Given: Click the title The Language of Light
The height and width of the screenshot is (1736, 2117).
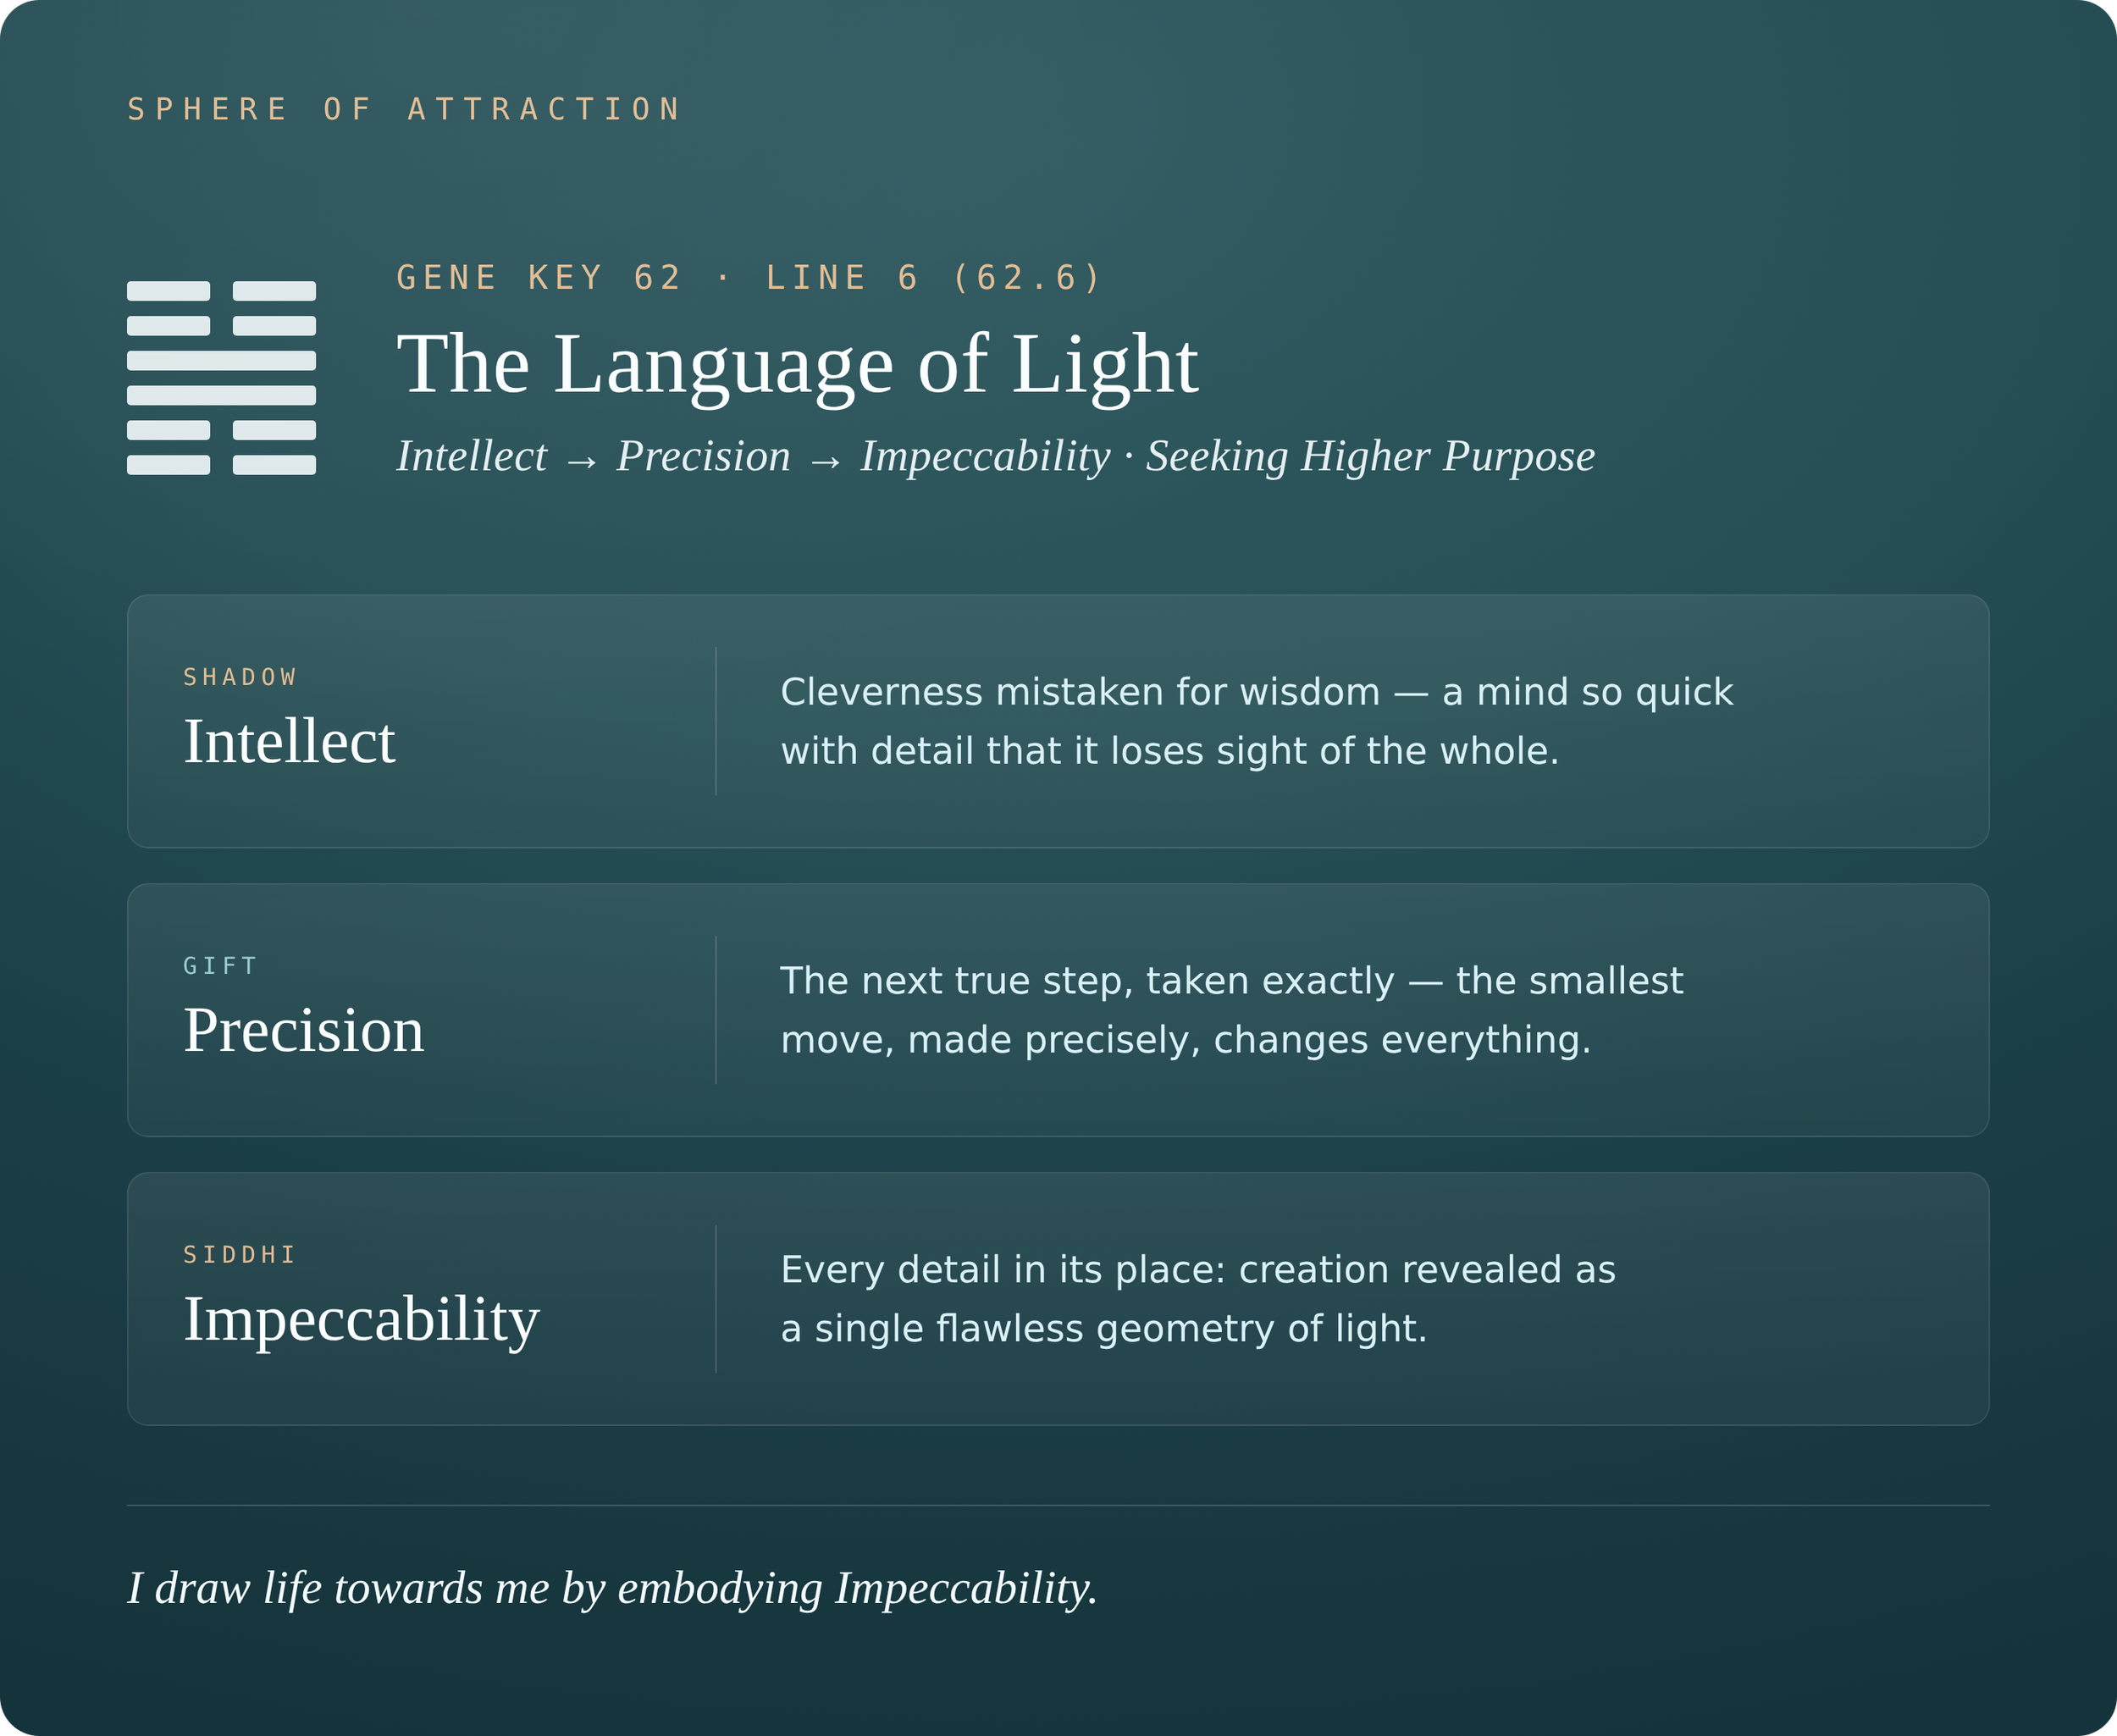Looking at the screenshot, I should click(x=797, y=364).
